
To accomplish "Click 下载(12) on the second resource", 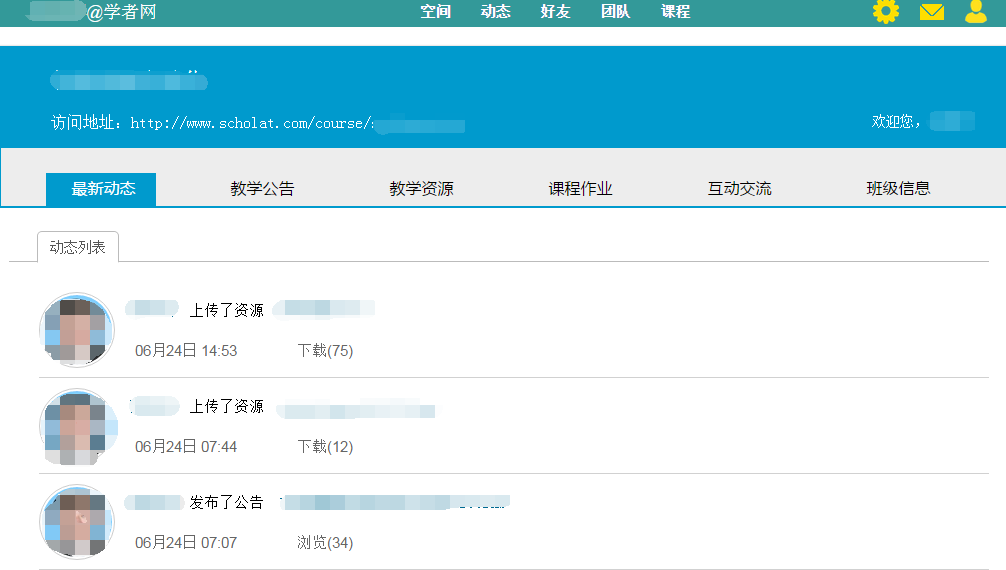I will (x=325, y=447).
